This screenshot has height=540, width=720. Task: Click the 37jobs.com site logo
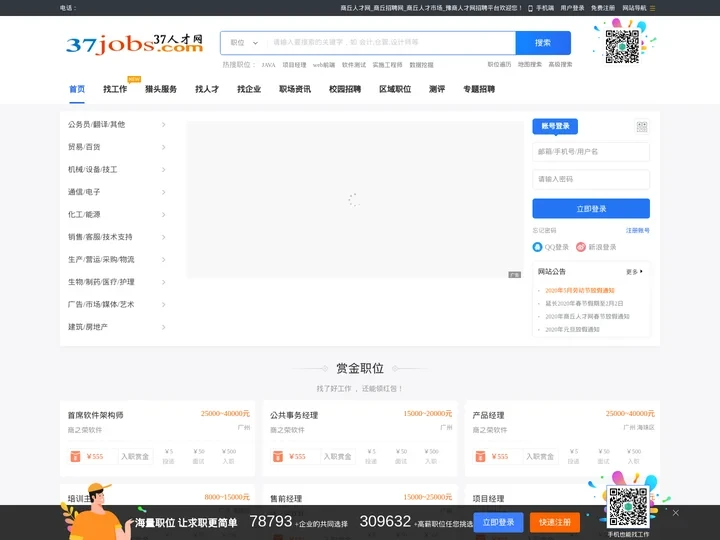click(x=134, y=45)
